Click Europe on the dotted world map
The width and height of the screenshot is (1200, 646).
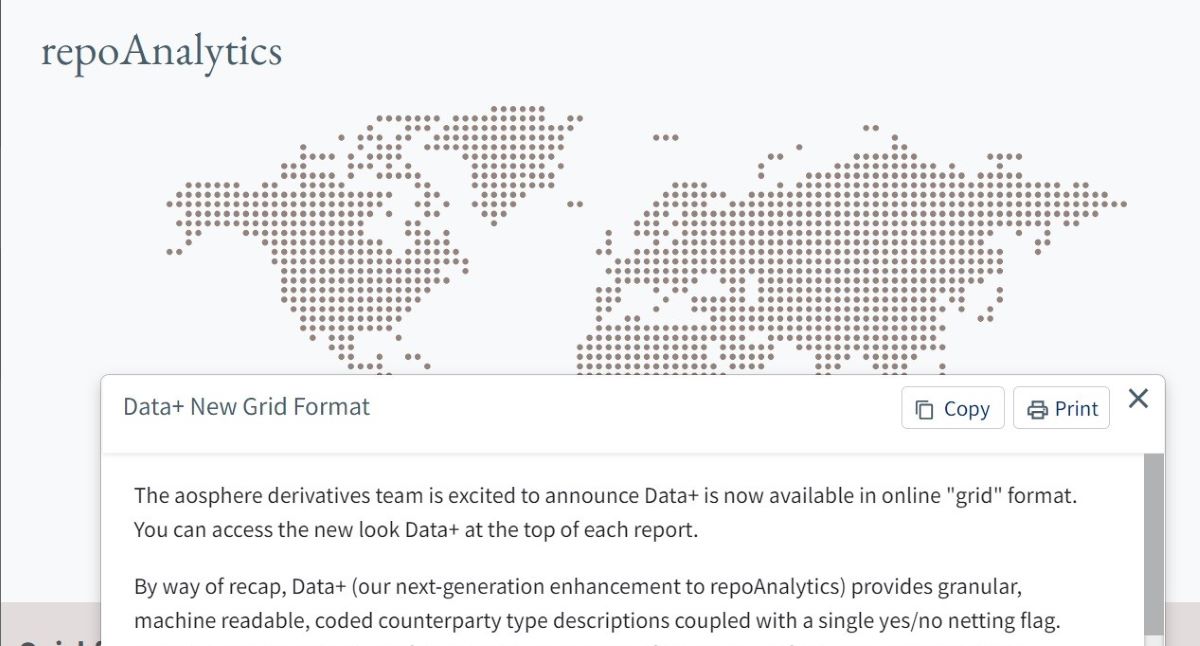[680, 290]
